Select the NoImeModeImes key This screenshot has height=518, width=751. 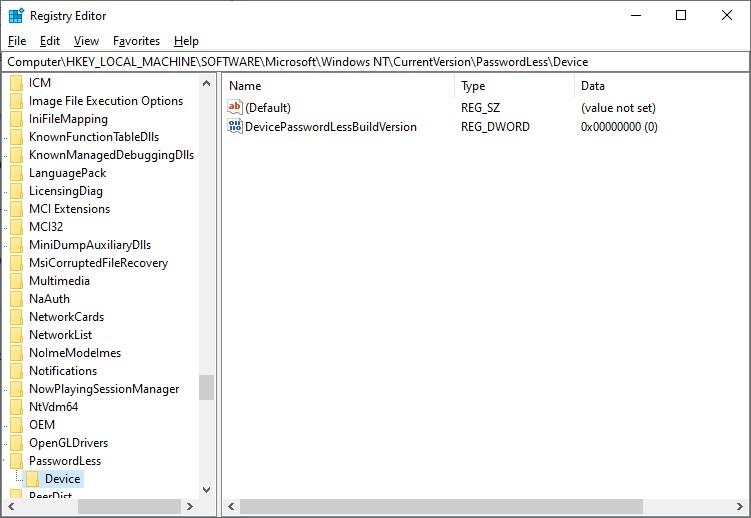[75, 353]
